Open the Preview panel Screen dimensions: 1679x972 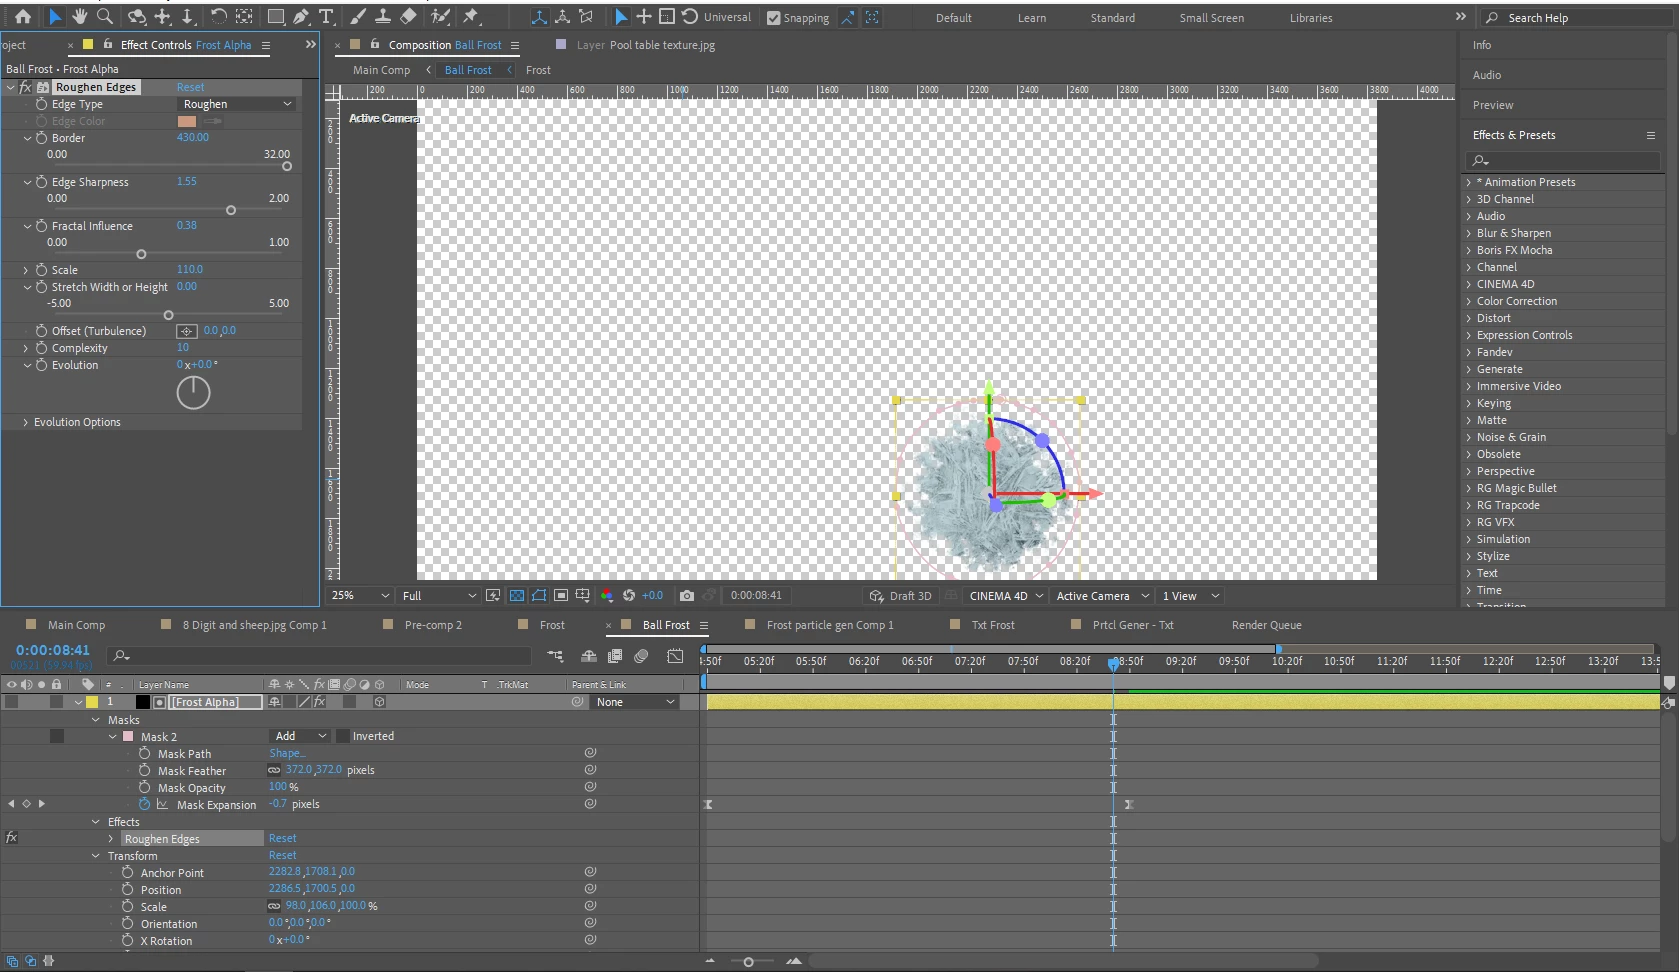[1492, 105]
